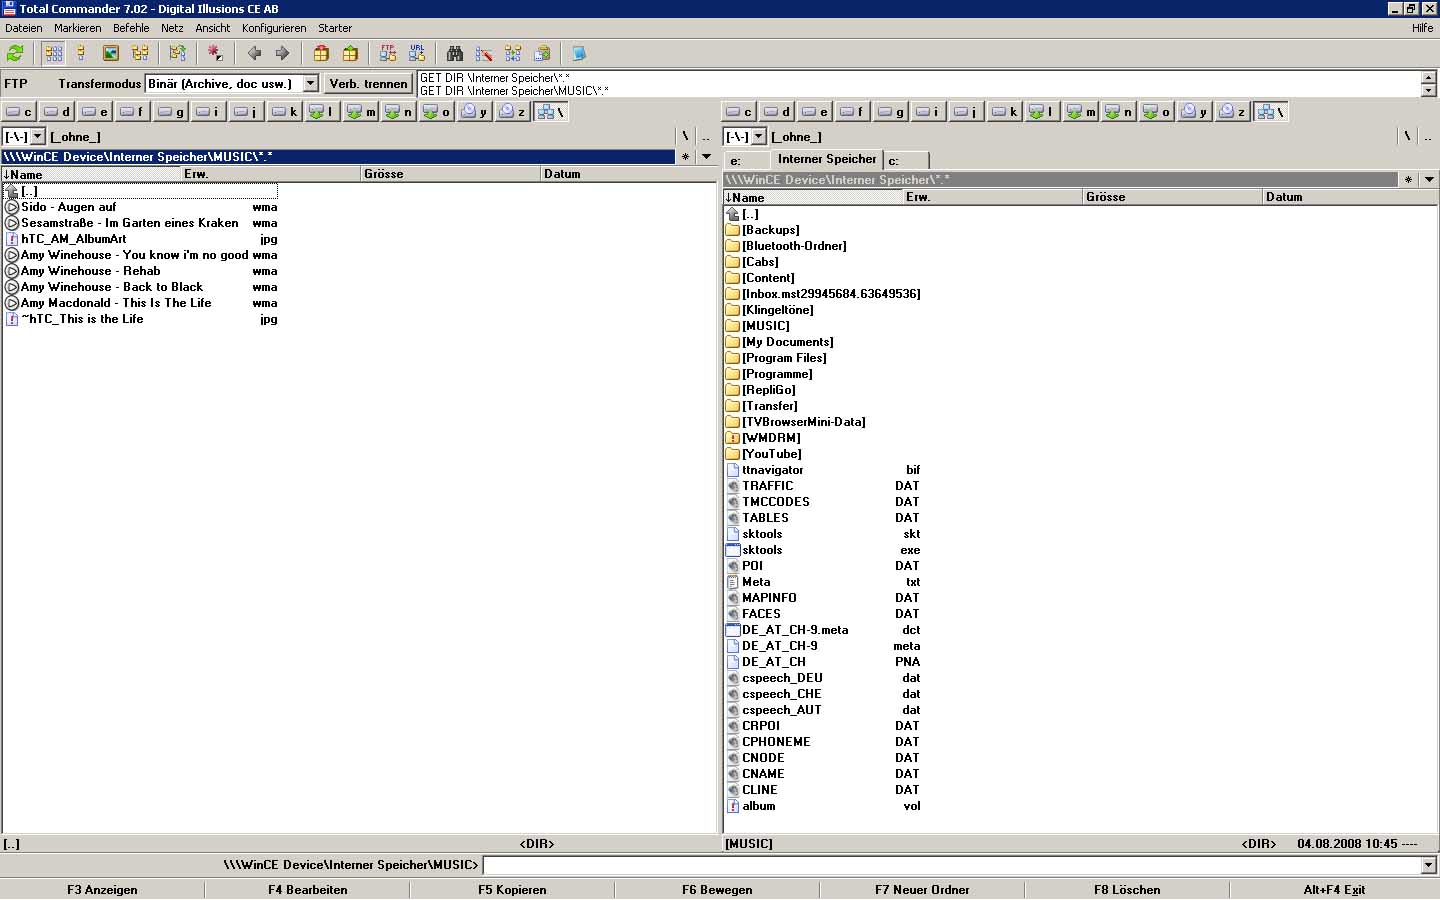Select 'Amy Winehouse - Rehab' file
This screenshot has height=900, width=1440.
(x=141, y=271)
